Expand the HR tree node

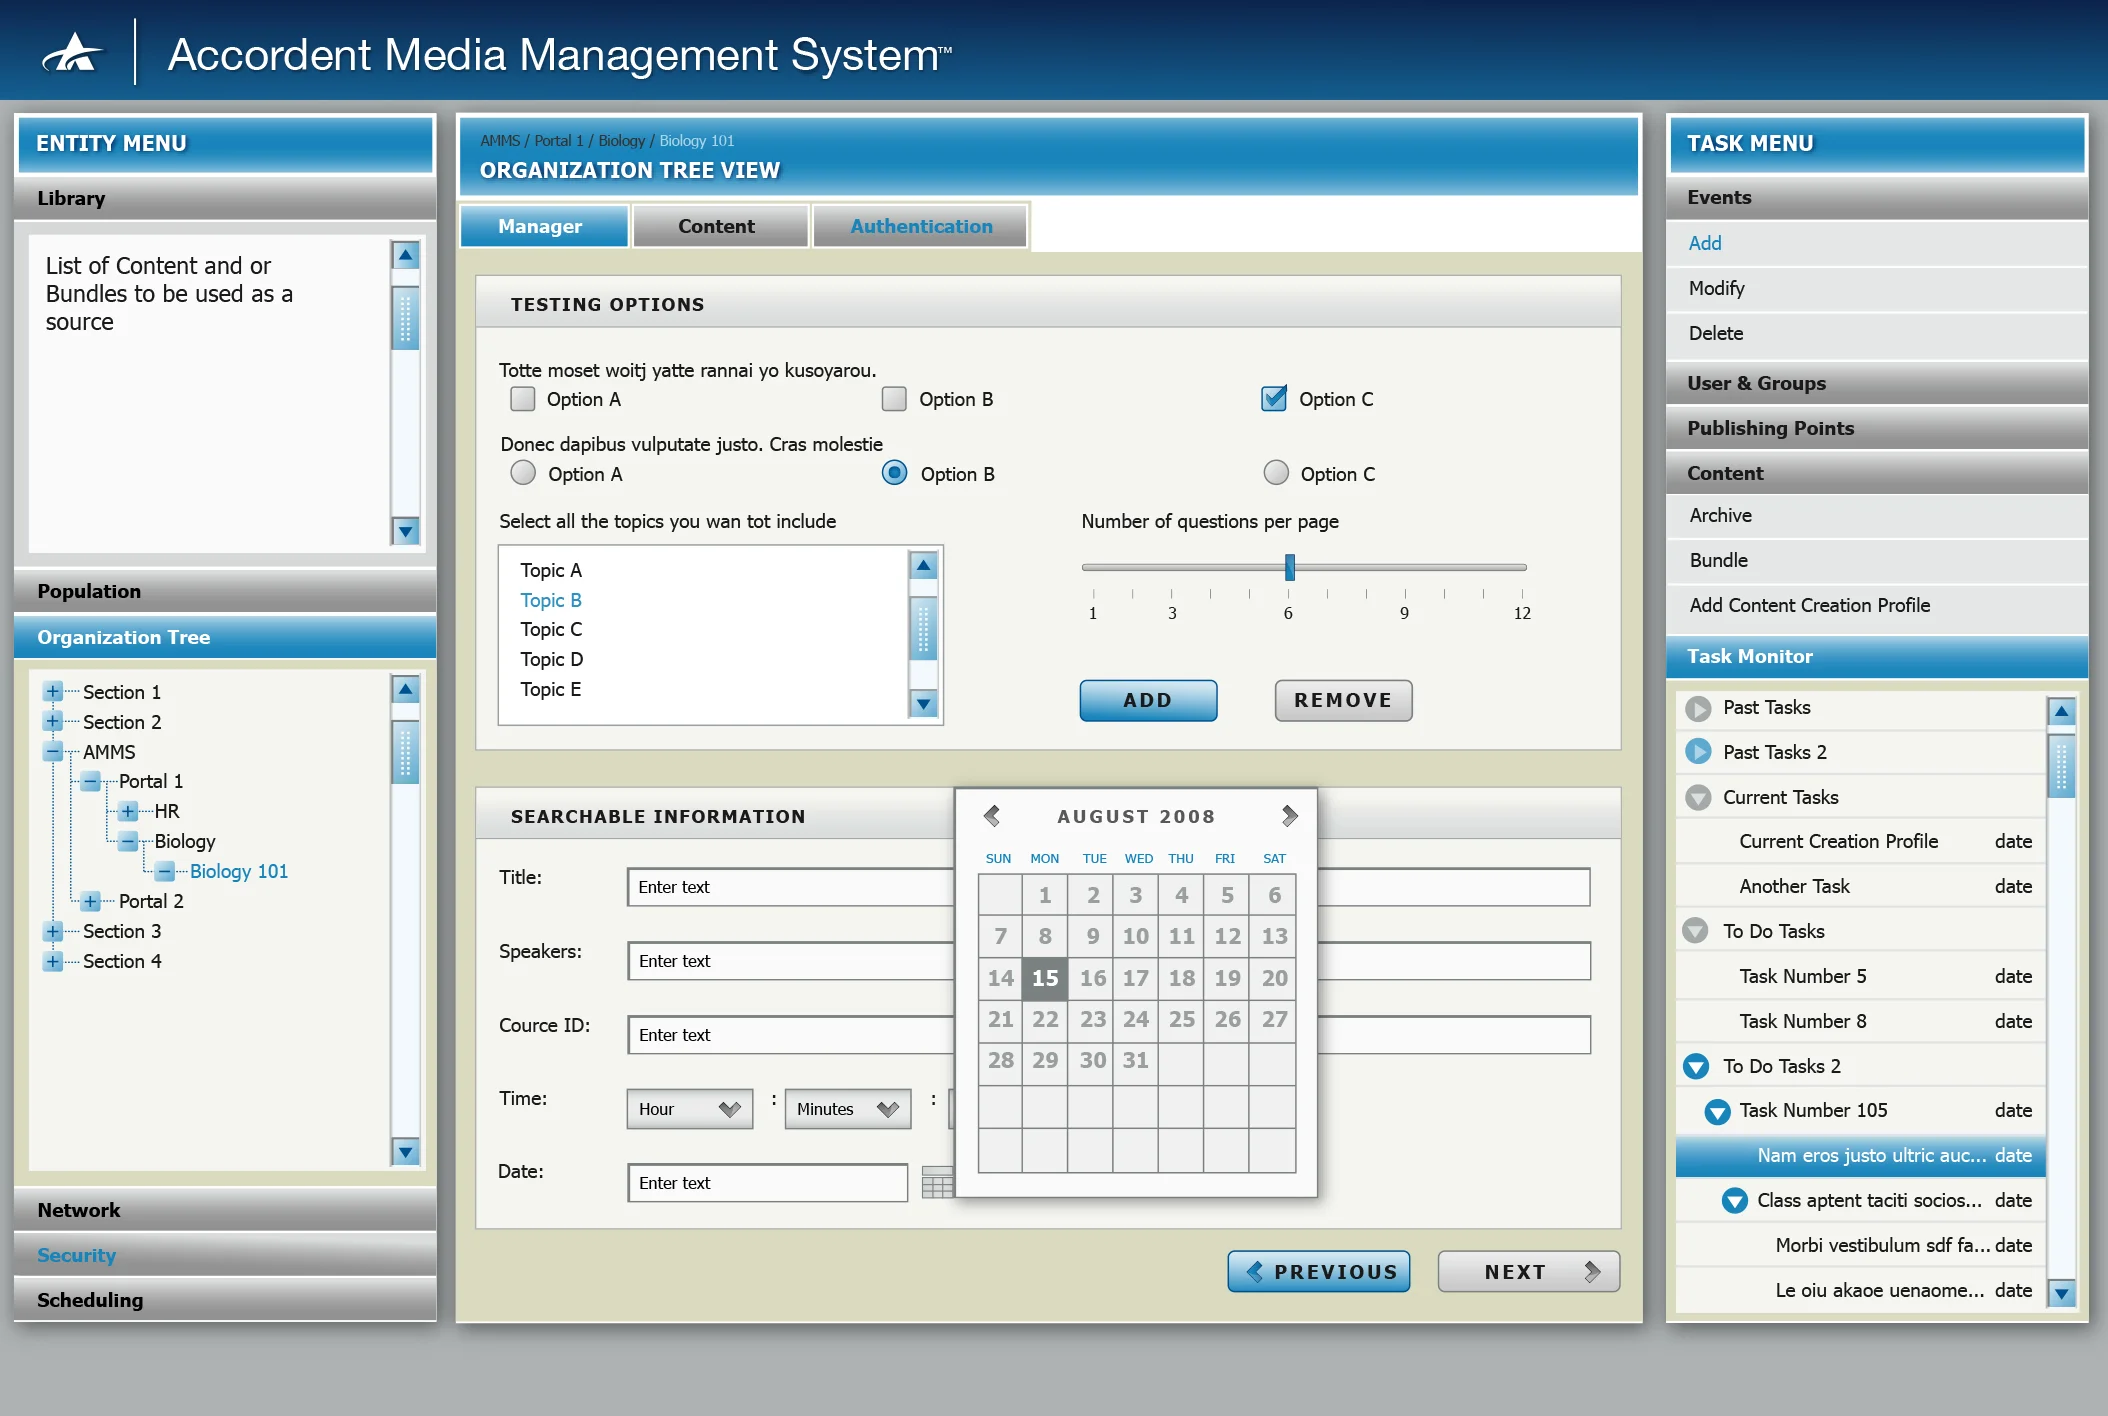point(128,811)
